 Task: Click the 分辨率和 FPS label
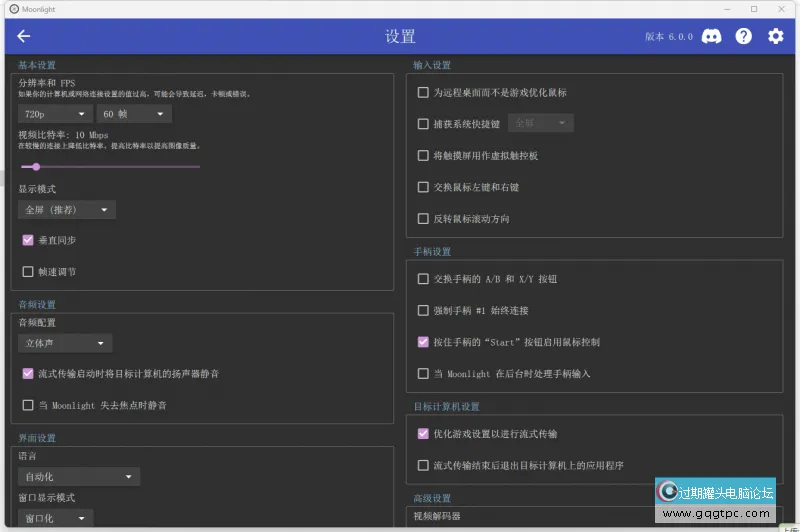(x=47, y=83)
